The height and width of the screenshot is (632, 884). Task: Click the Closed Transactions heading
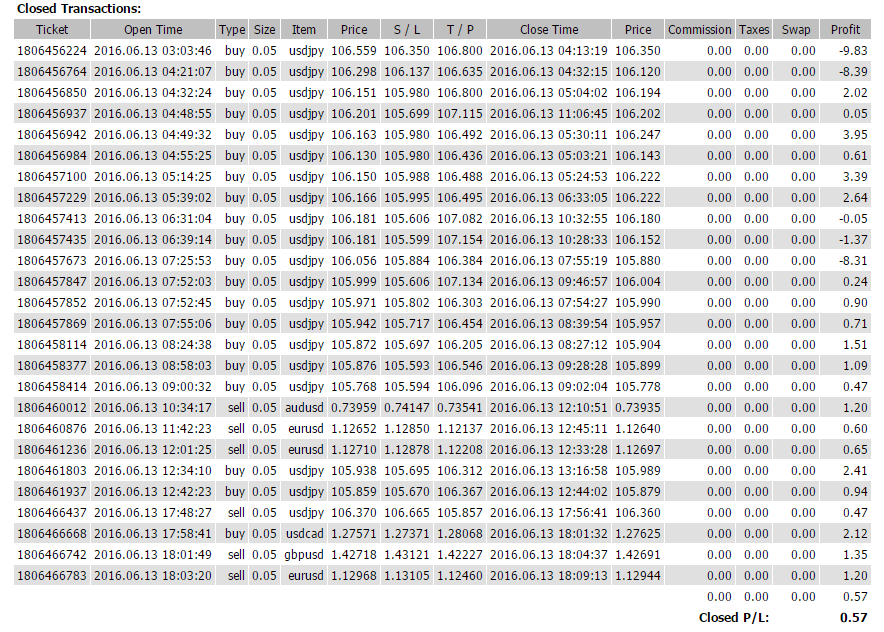tap(79, 8)
